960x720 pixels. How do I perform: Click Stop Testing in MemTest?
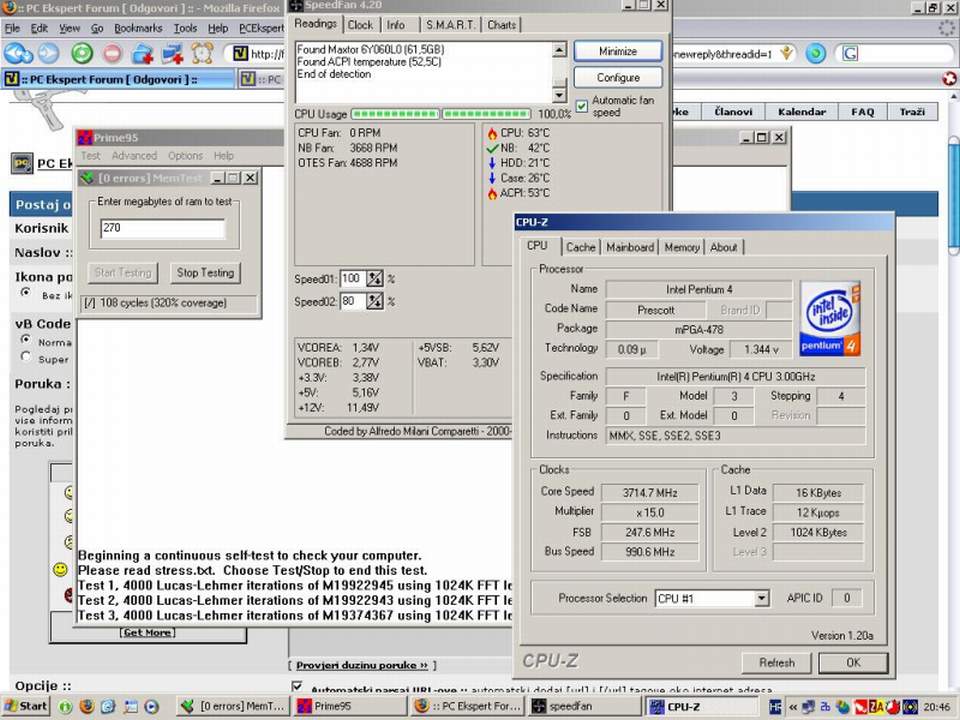(205, 272)
